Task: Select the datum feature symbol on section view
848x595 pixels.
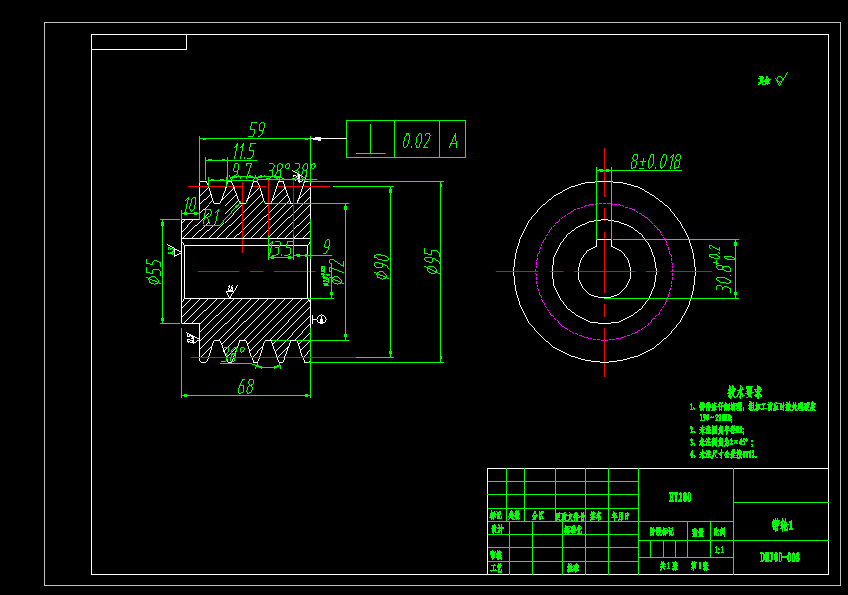Action: pyautogui.click(x=320, y=319)
